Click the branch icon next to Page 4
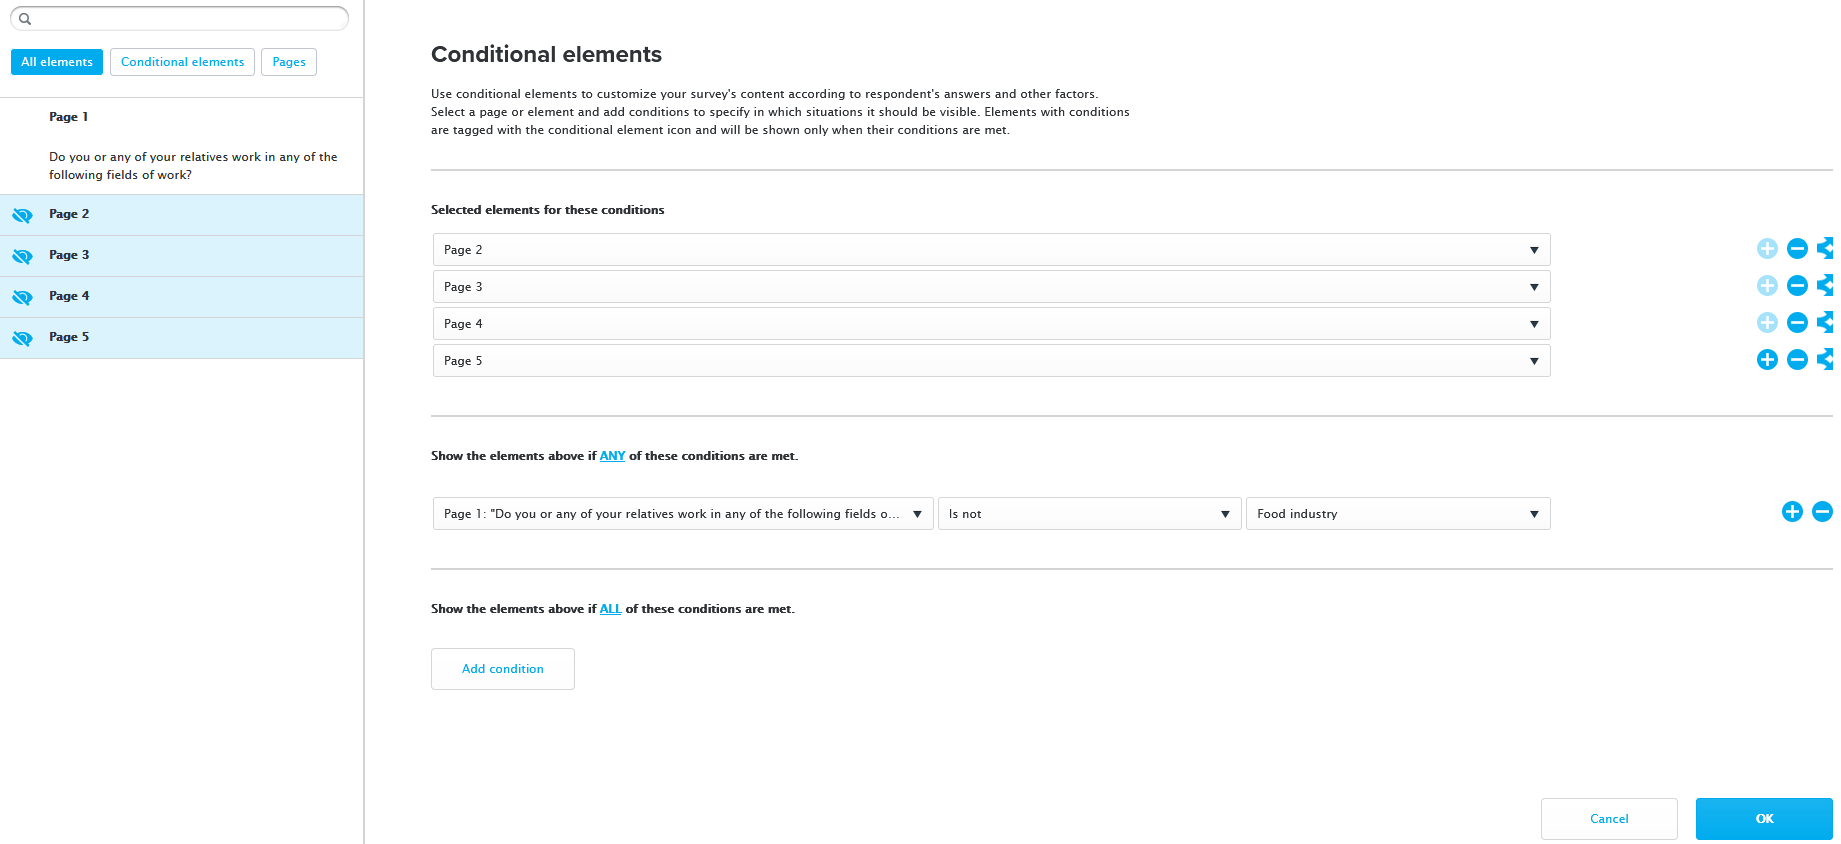Image resolution: width=1841 pixels, height=844 pixels. click(x=1825, y=323)
